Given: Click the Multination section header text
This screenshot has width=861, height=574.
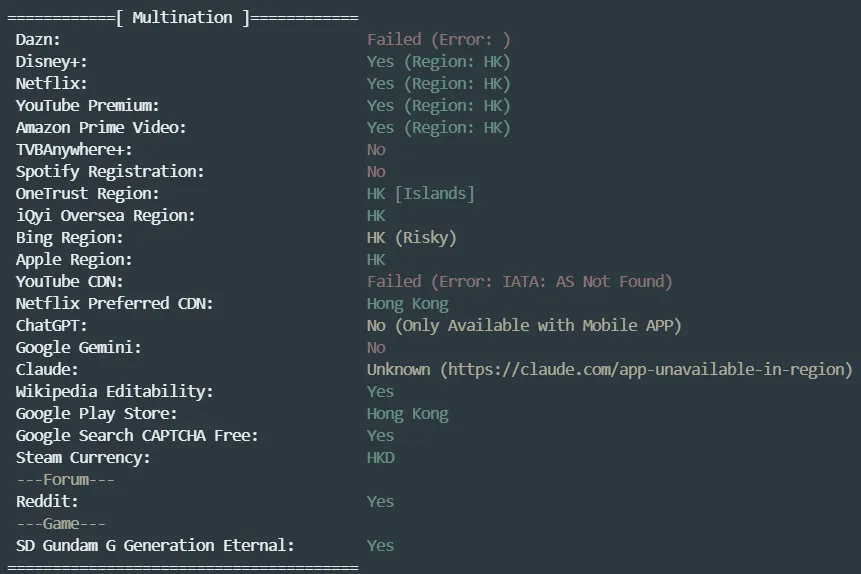Looking at the screenshot, I should tap(182, 18).
